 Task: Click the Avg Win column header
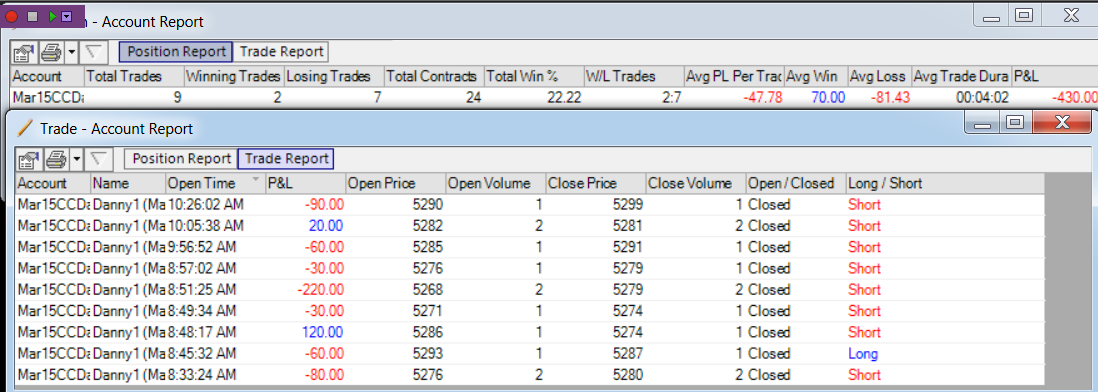(x=815, y=76)
